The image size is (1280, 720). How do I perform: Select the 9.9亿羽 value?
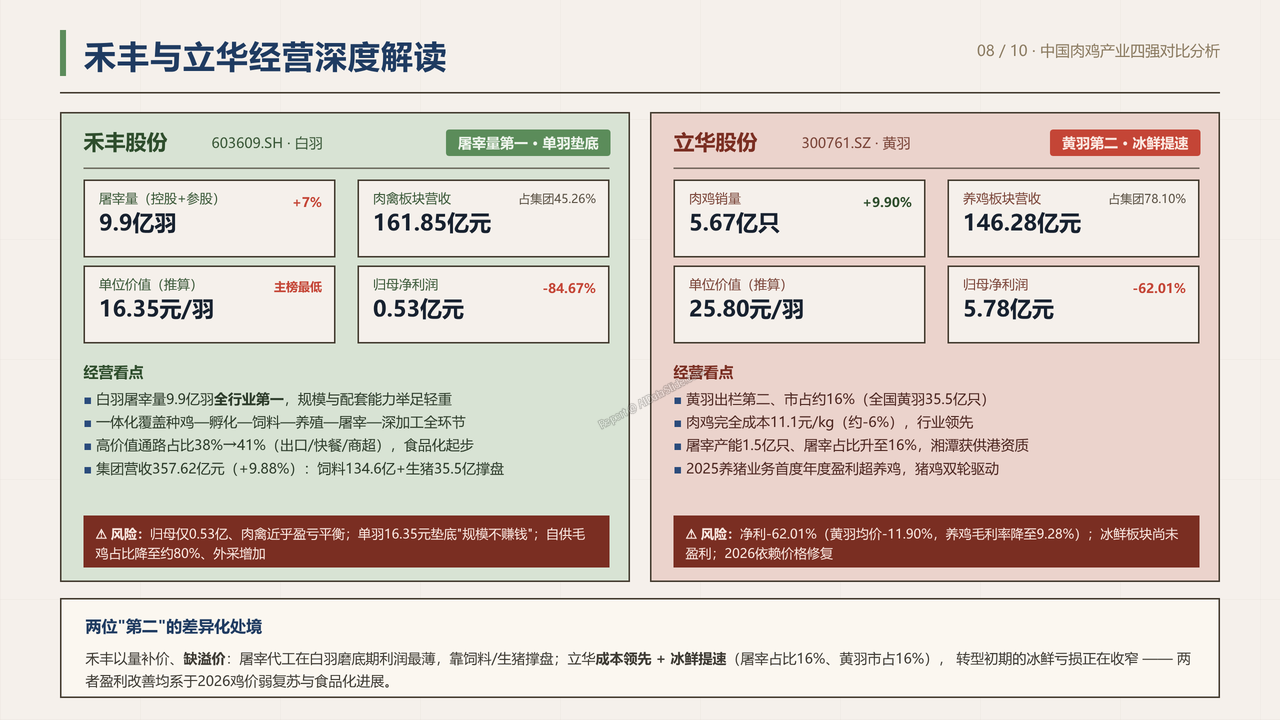137,223
